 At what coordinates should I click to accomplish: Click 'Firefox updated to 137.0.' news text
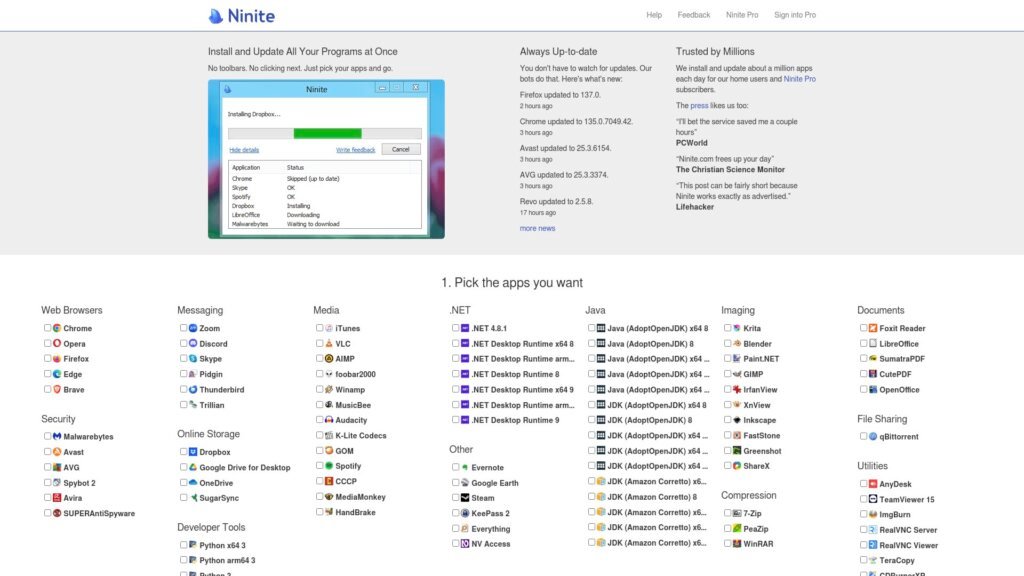click(560, 95)
